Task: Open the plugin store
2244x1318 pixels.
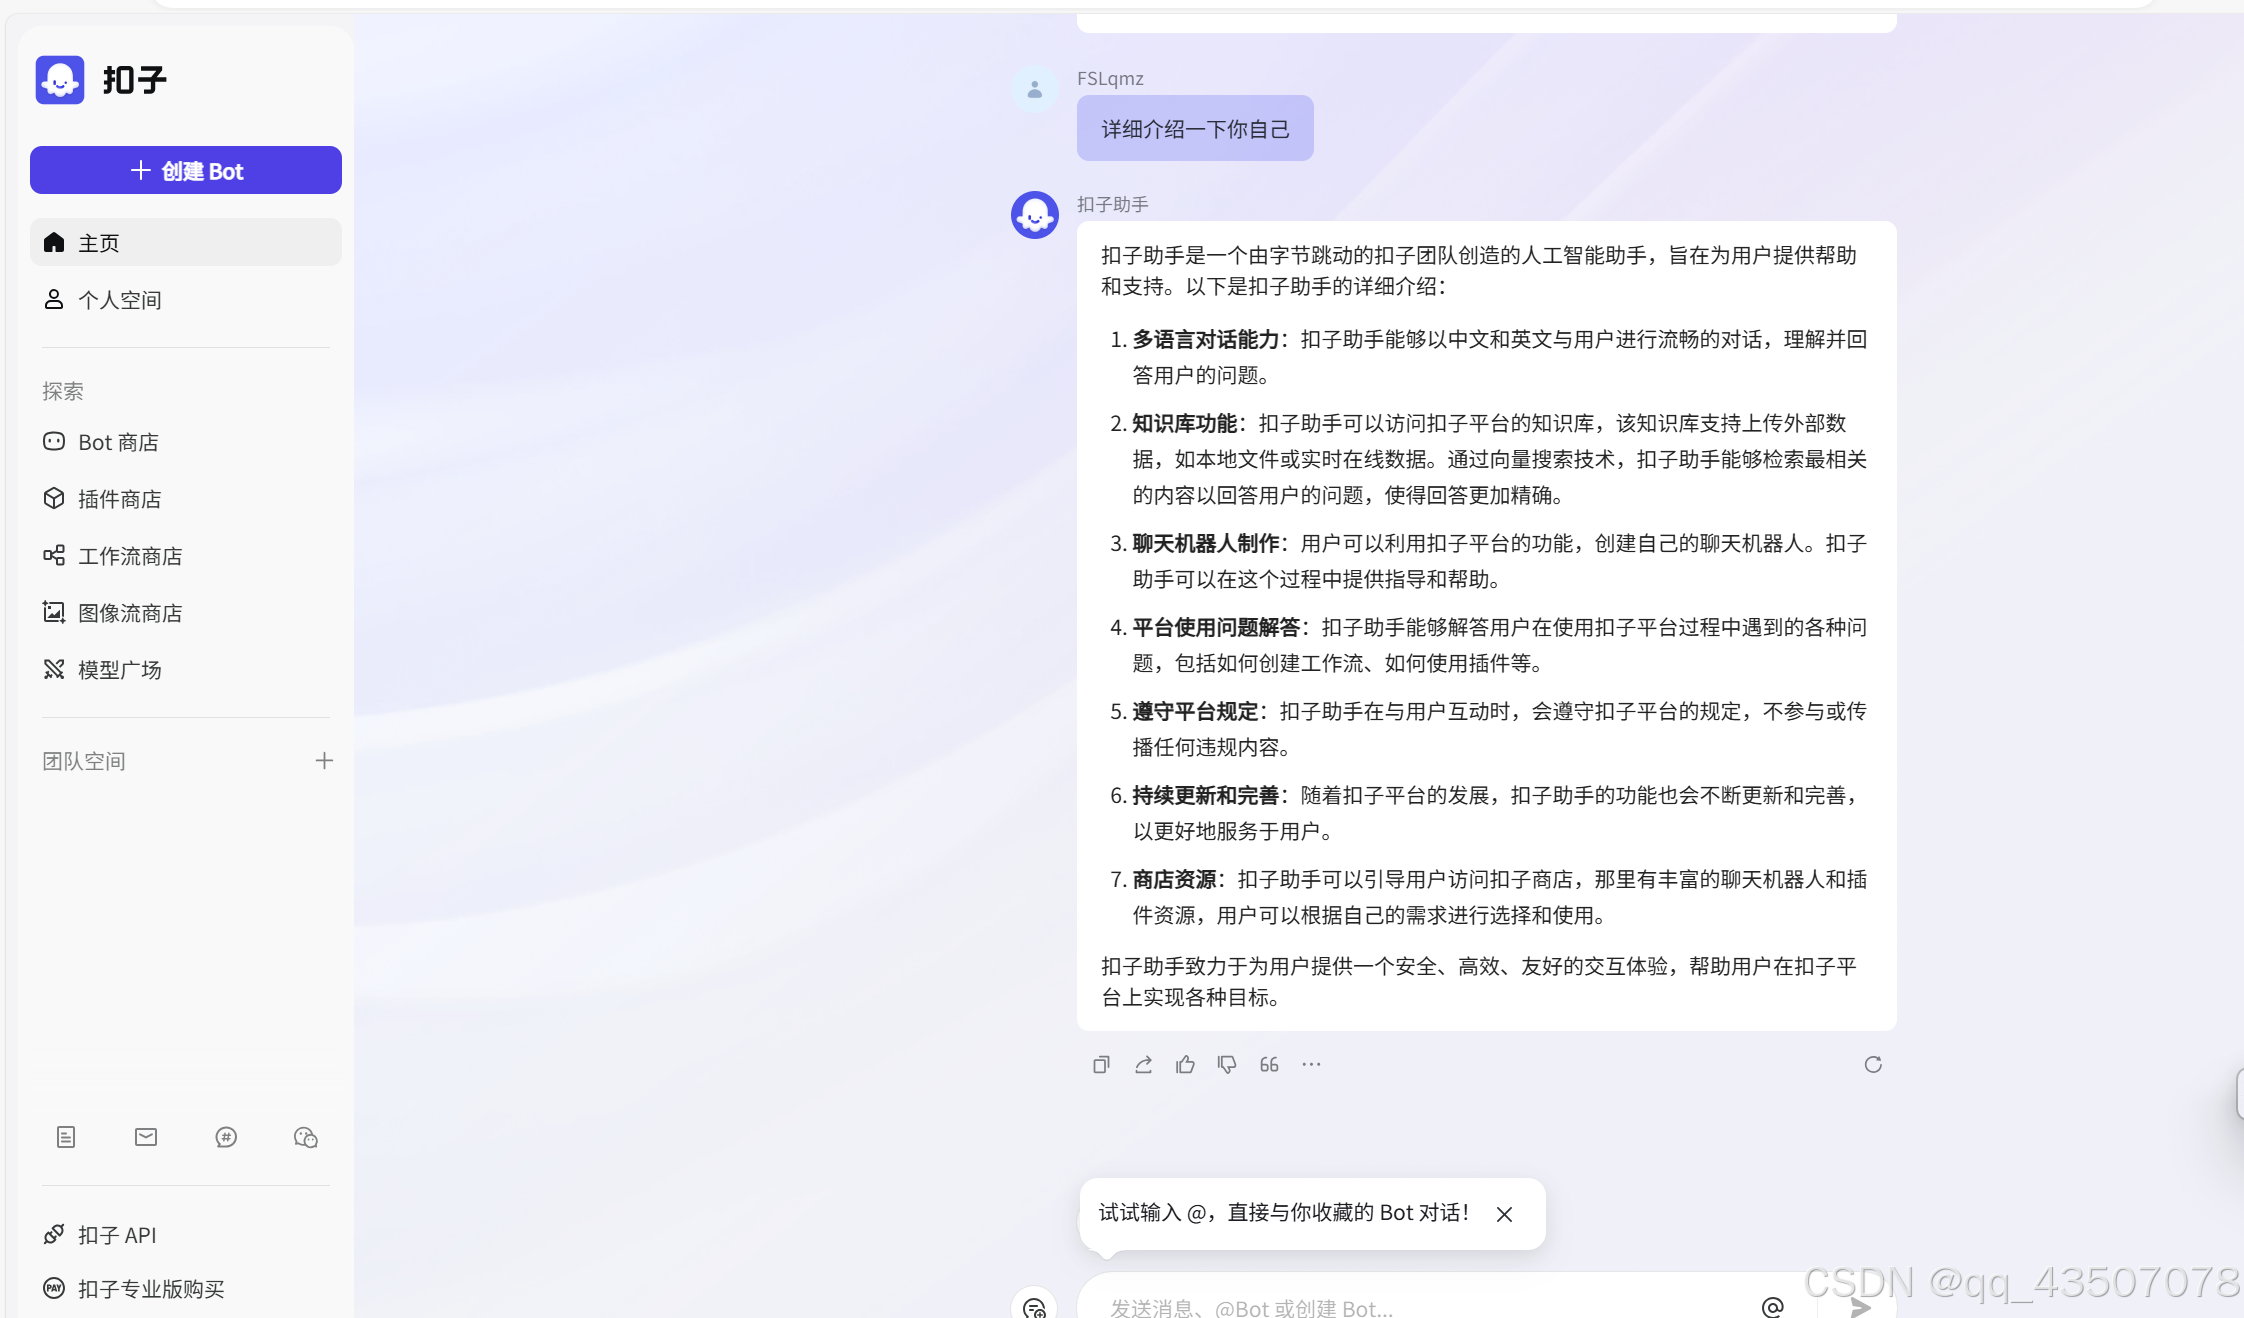Action: (119, 499)
